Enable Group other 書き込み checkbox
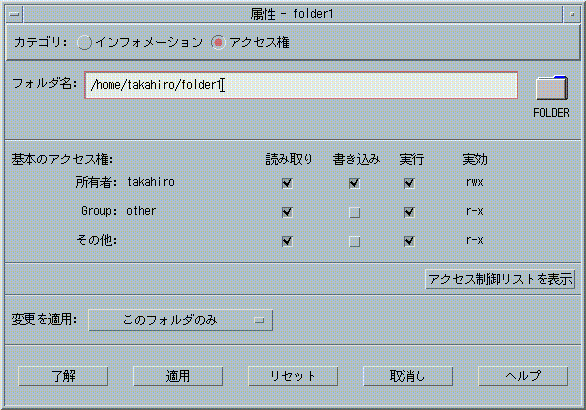Screen dimensions: 586x410 coord(354,212)
